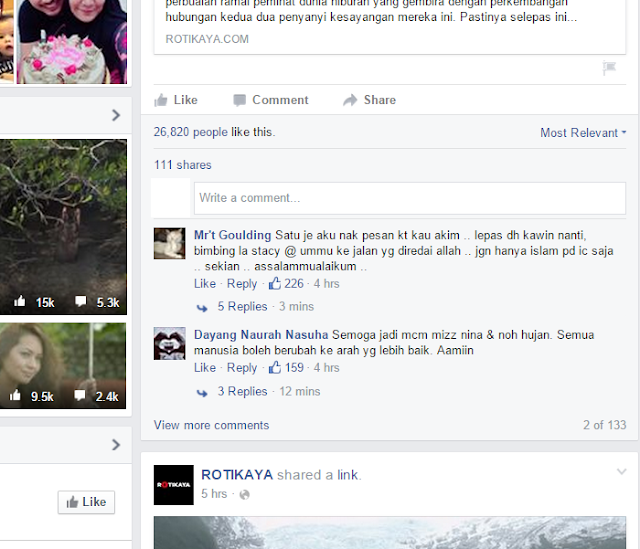Open the post options chevron on ROTIKAYA post
640x549 pixels.
(x=621, y=472)
